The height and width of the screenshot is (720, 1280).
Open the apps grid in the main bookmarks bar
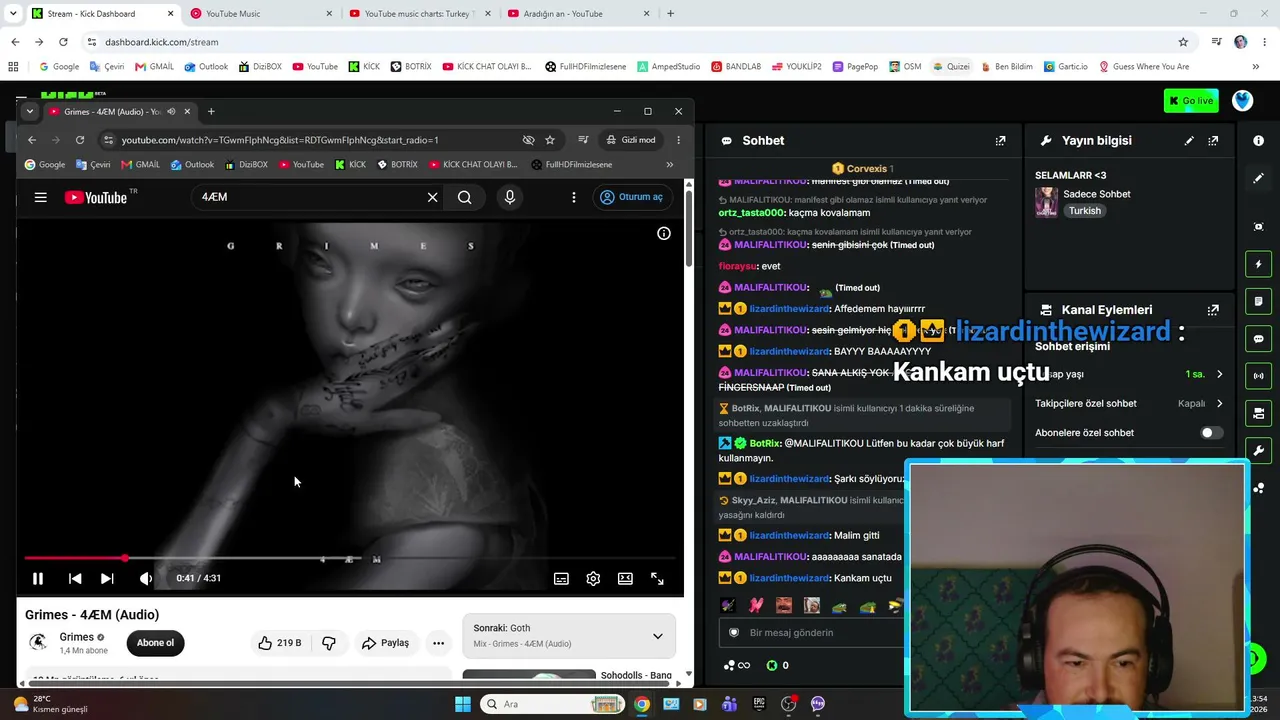point(13,67)
